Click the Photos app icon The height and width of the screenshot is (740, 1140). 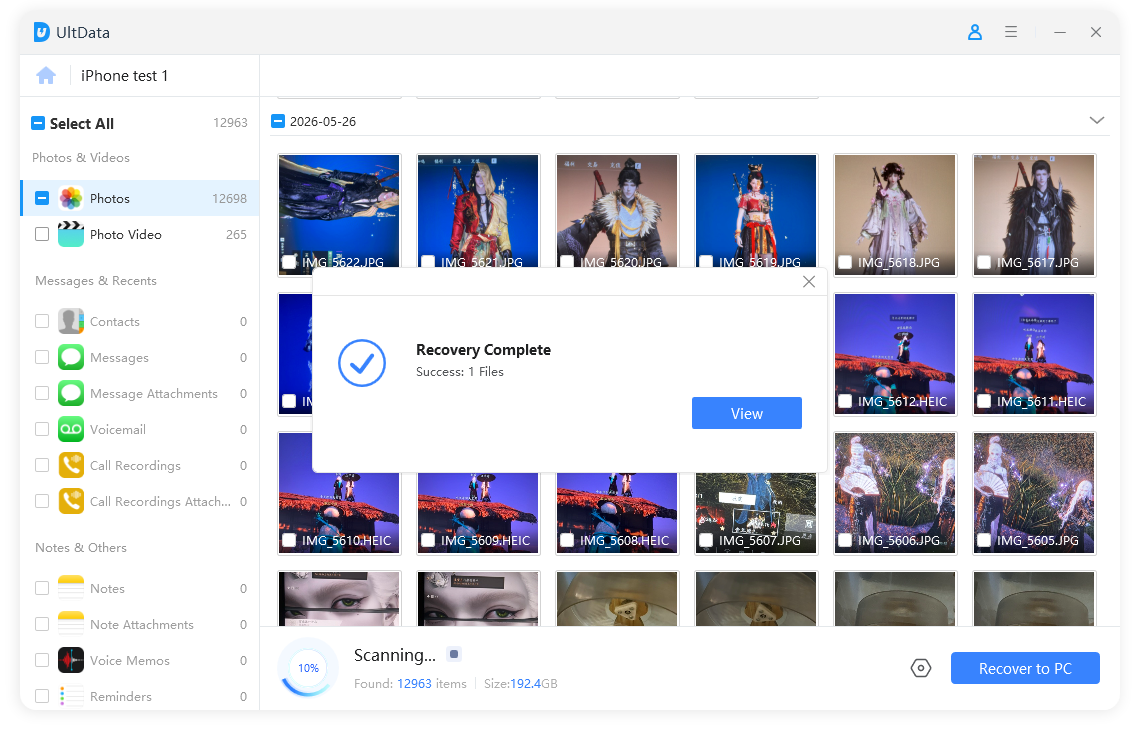(71, 198)
